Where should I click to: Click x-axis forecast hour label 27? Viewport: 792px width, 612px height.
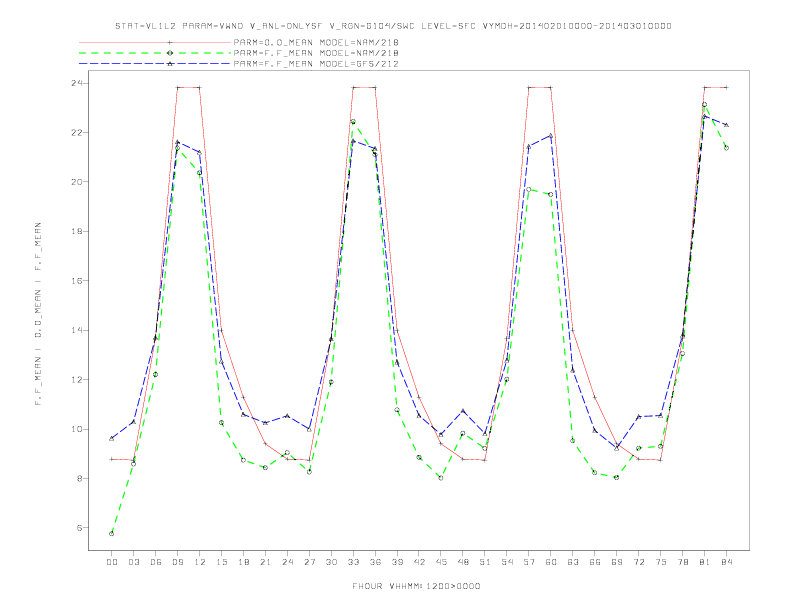309,562
